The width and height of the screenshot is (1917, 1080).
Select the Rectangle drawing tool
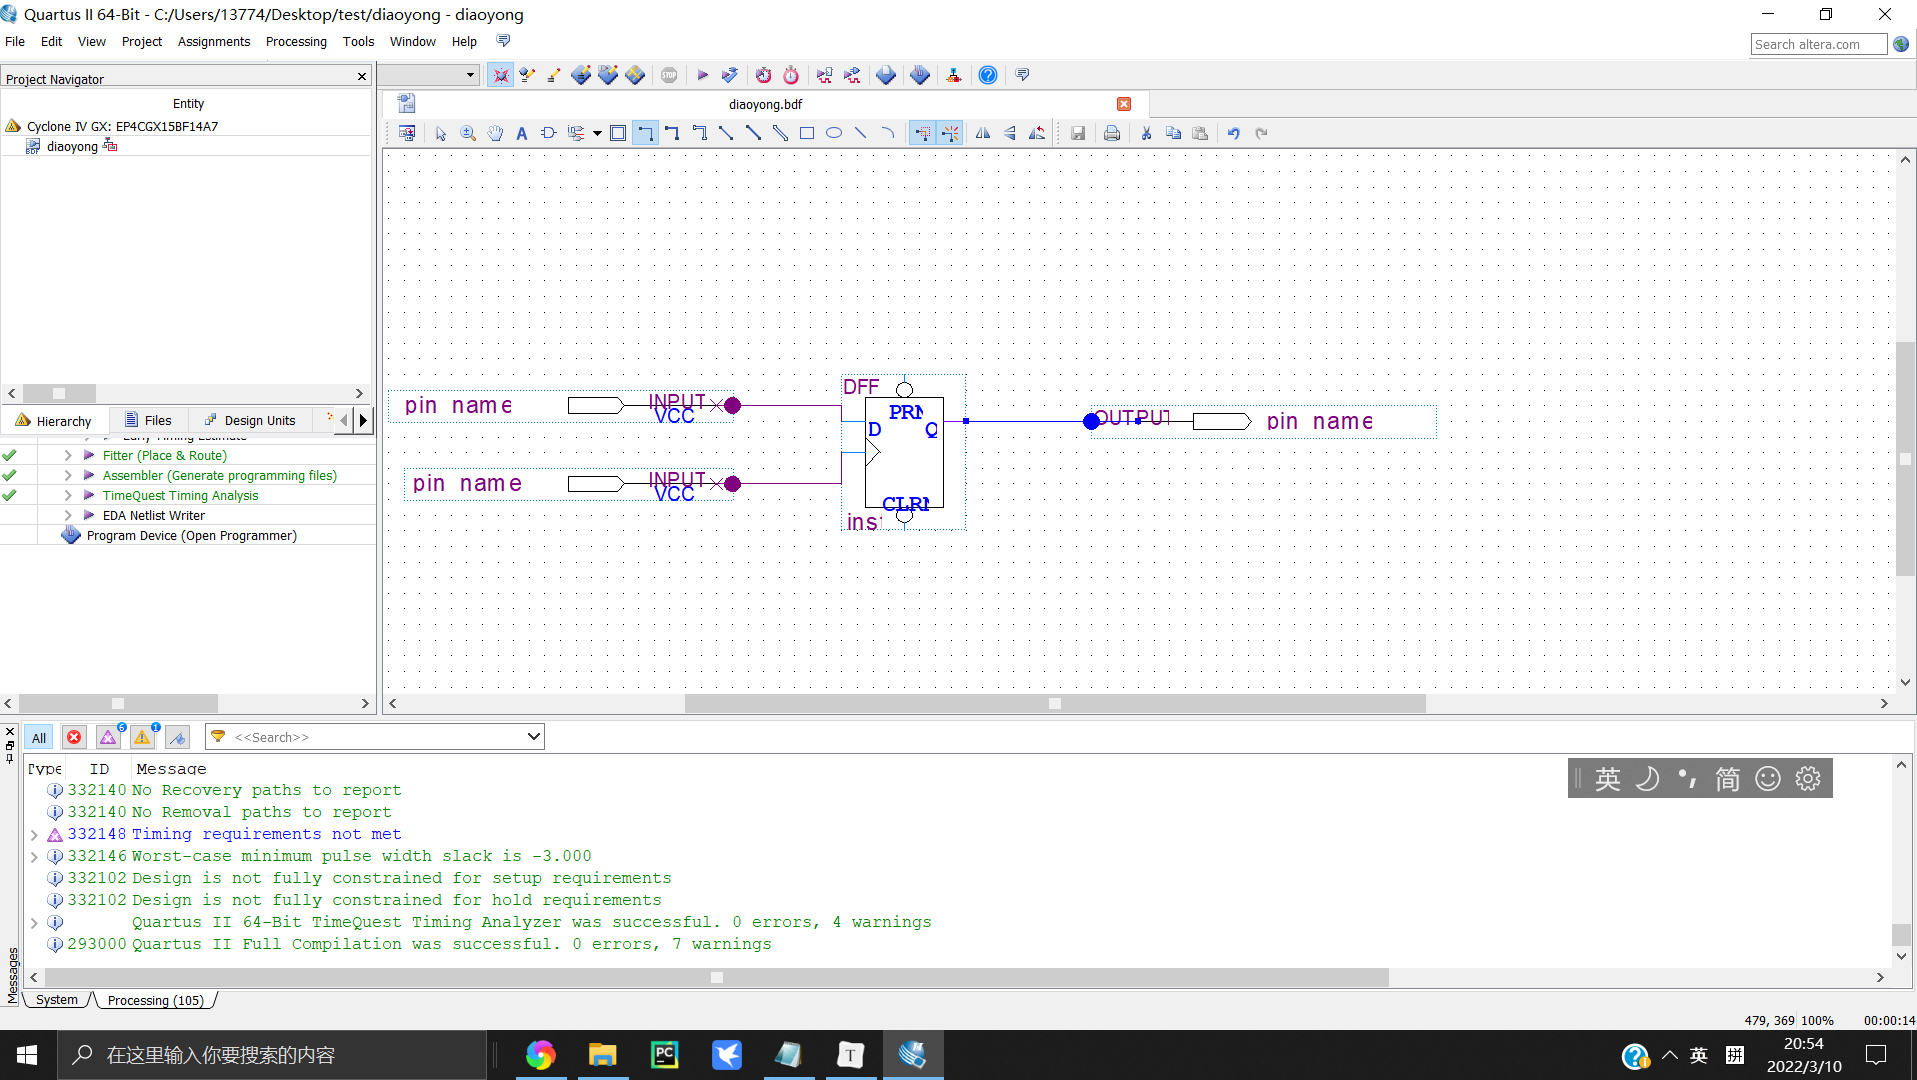pyautogui.click(x=807, y=133)
